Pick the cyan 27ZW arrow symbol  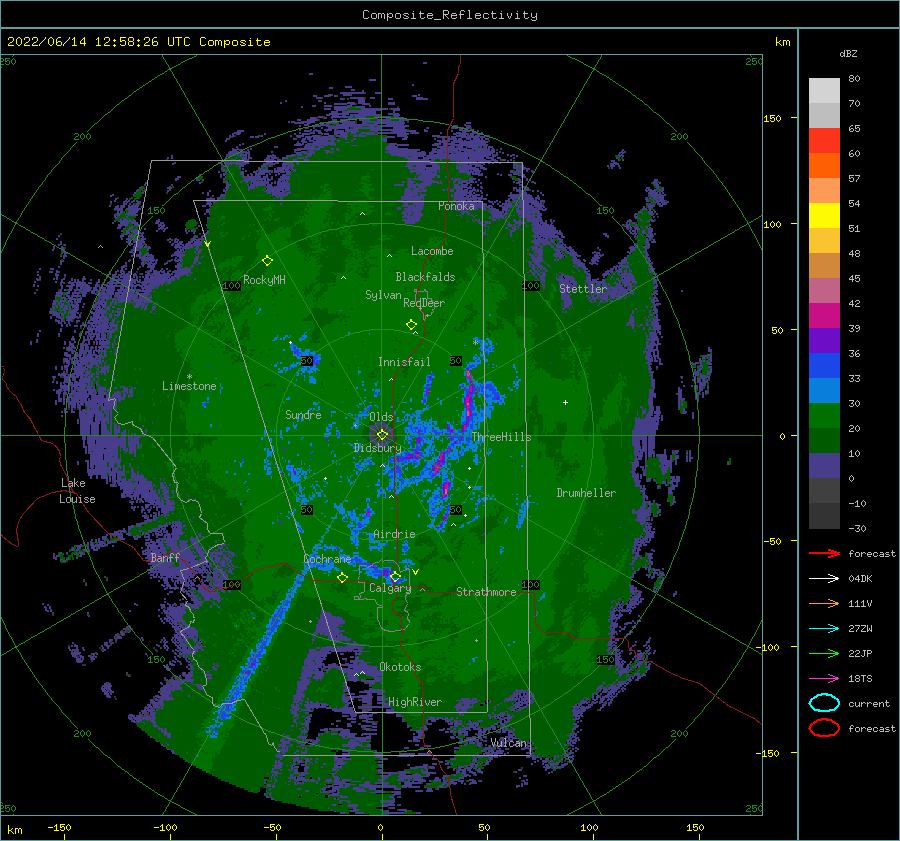(824, 629)
